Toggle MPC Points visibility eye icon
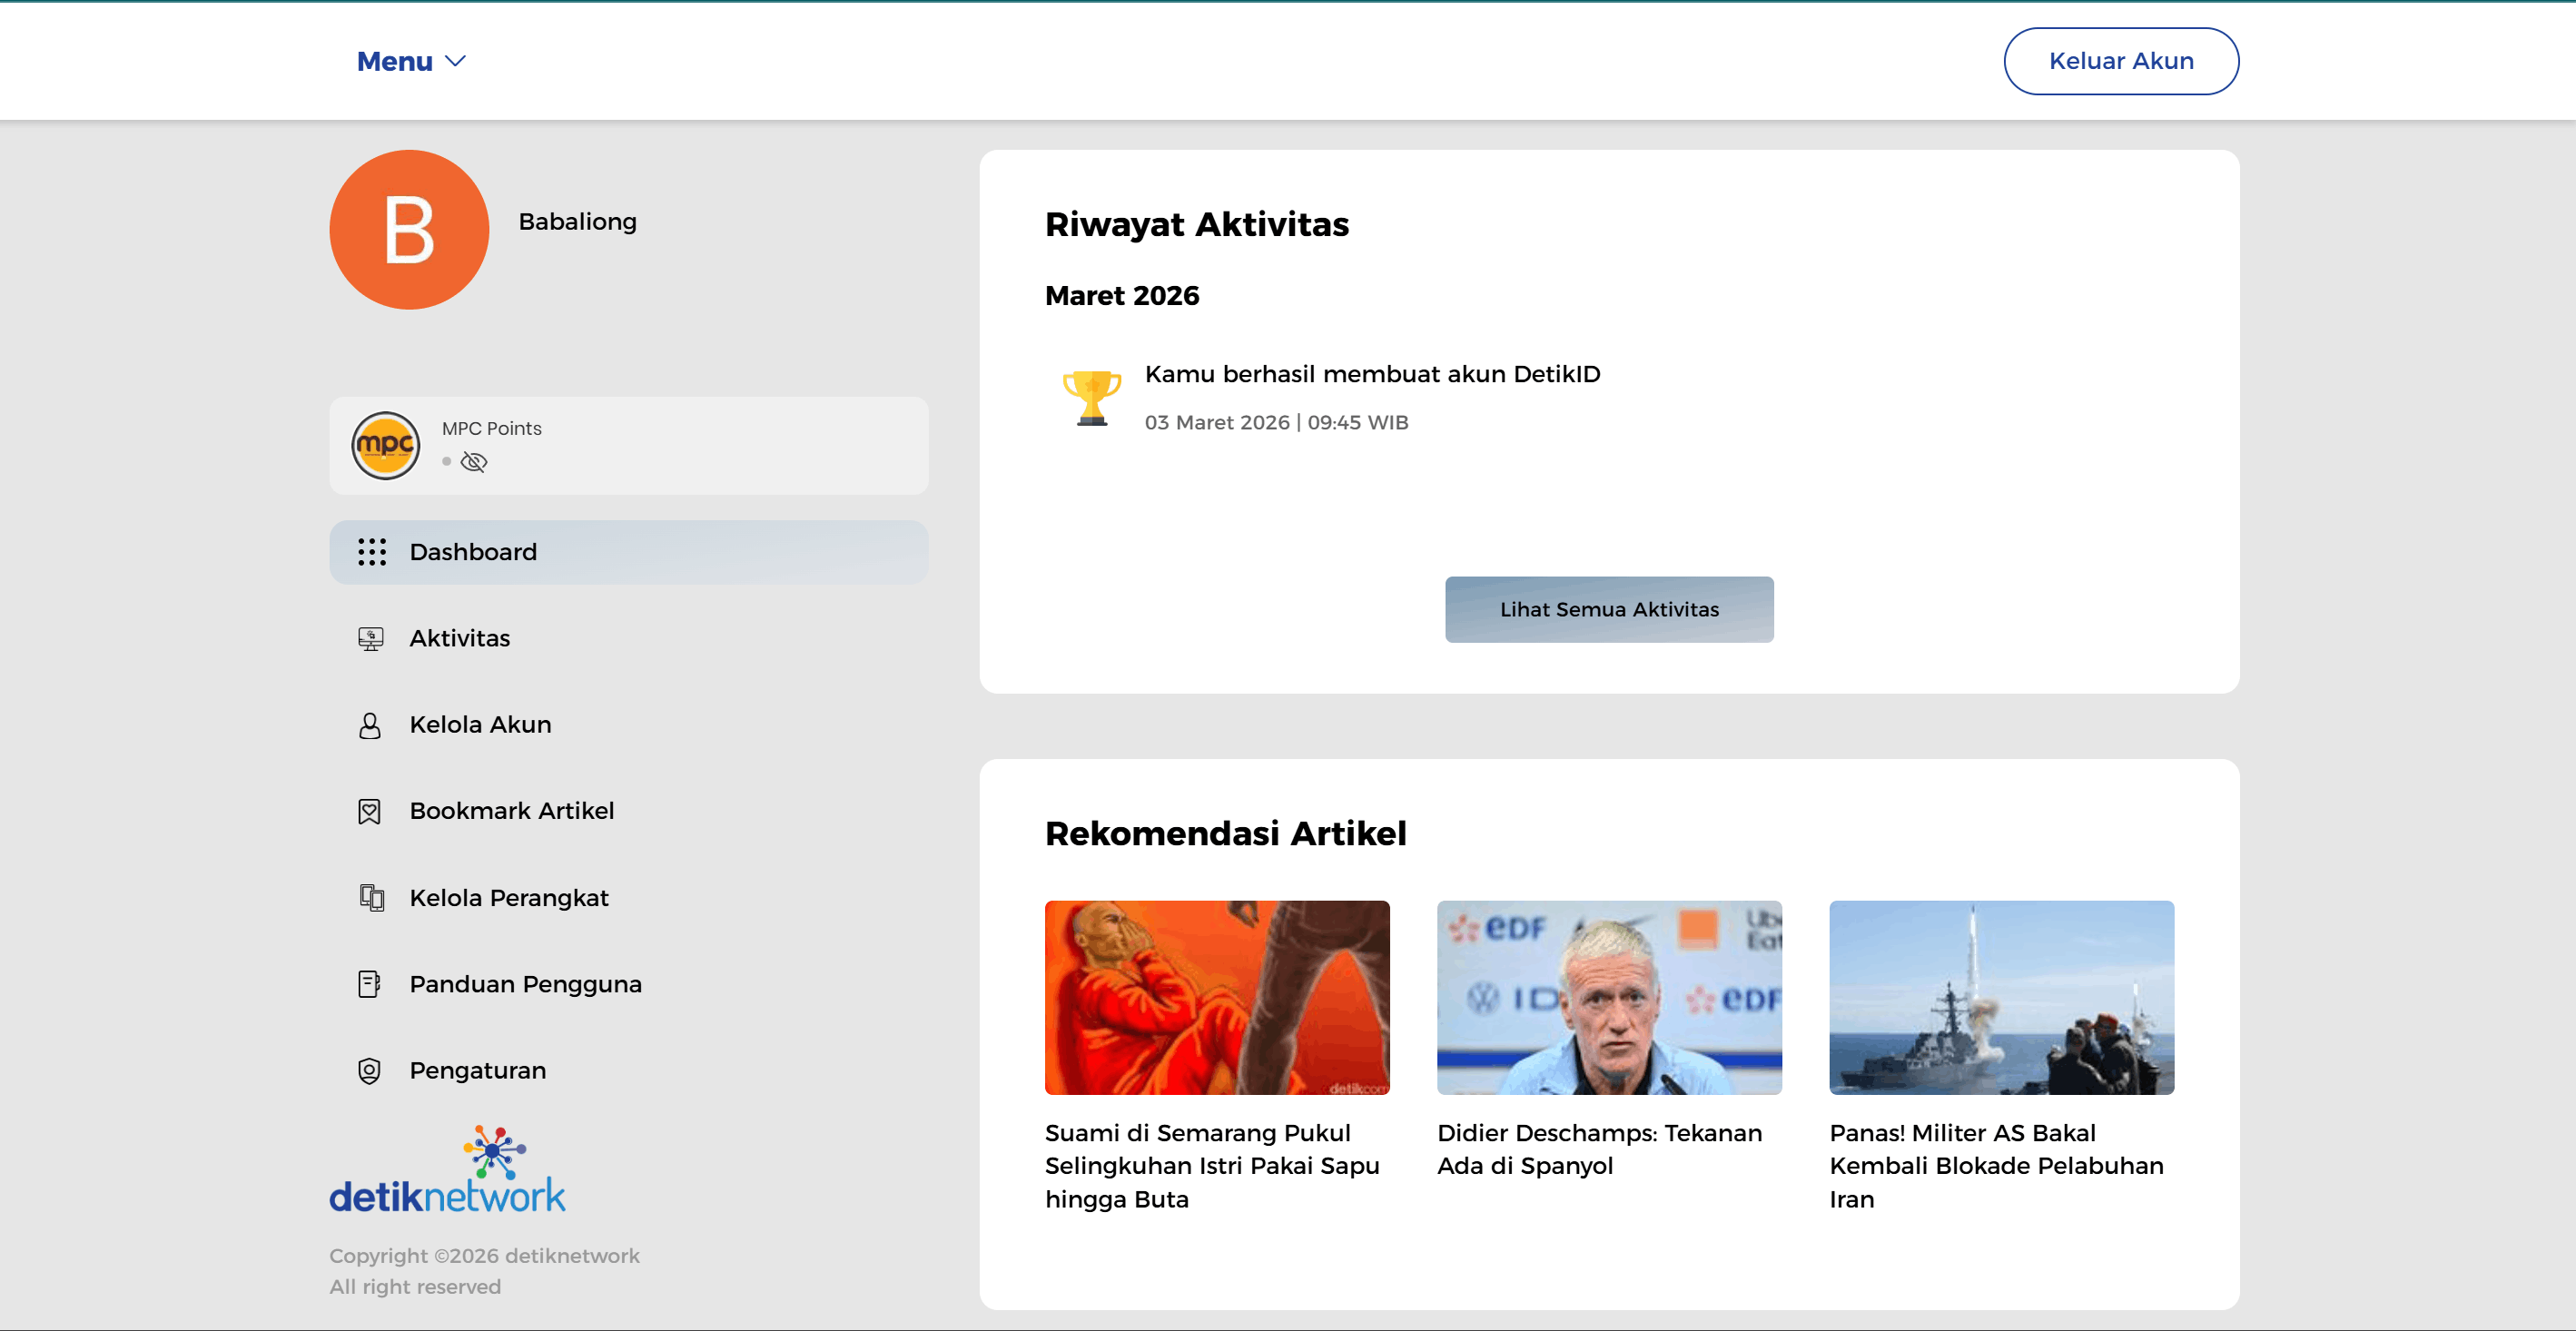This screenshot has width=2576, height=1331. click(x=473, y=461)
